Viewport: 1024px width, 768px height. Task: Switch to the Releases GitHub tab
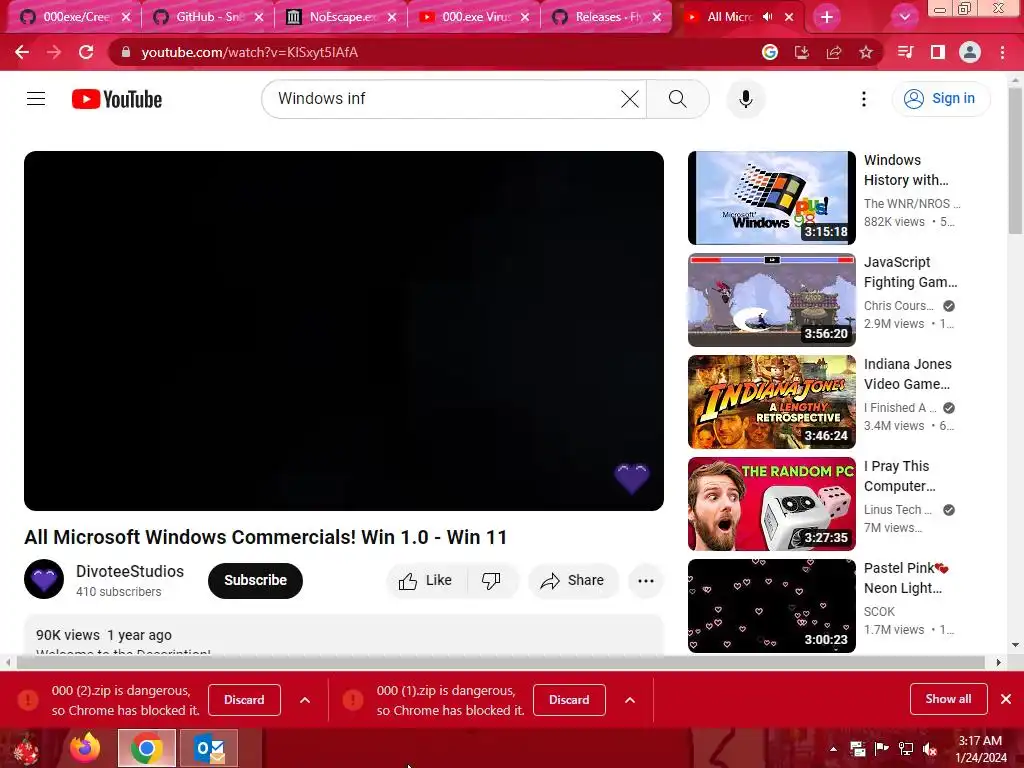607,17
